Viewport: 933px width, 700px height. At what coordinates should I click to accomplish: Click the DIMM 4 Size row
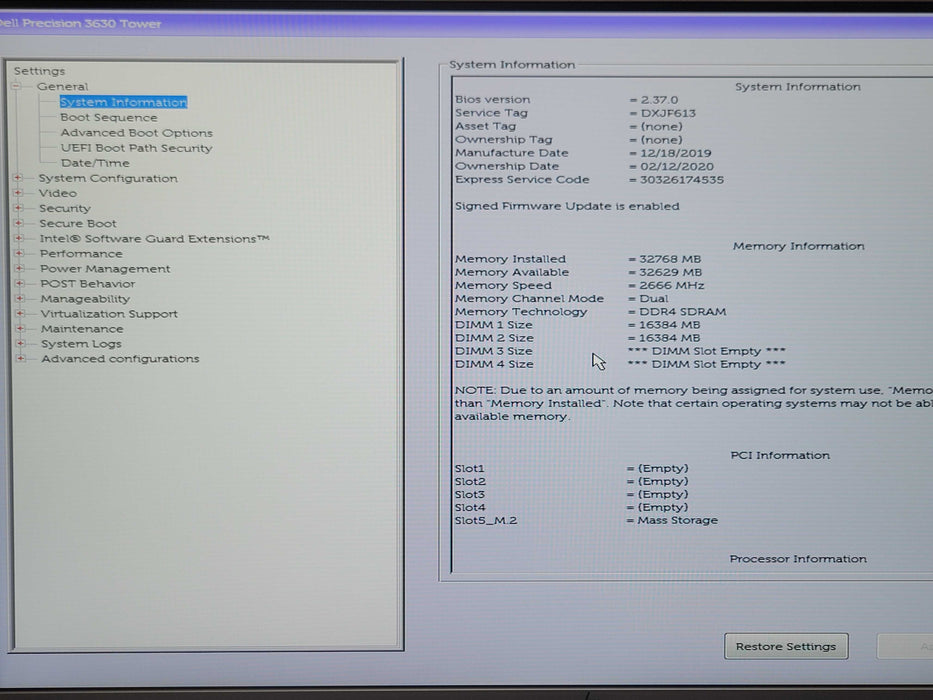pos(620,364)
